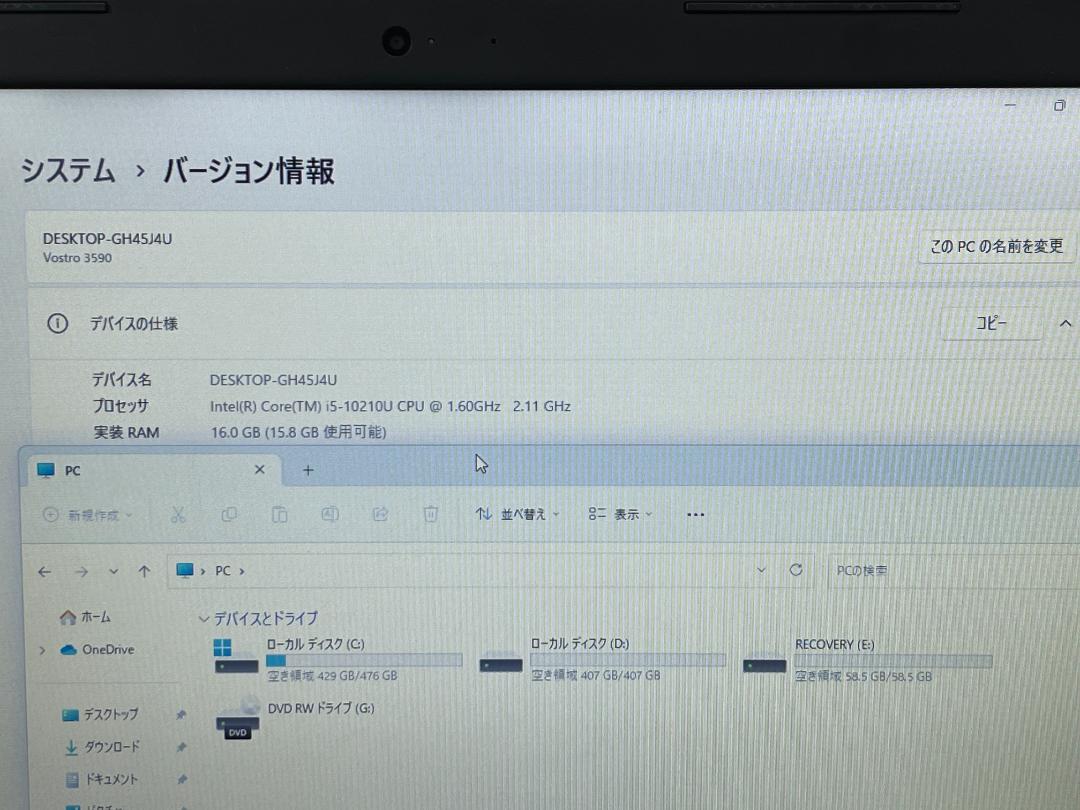Unpin デスクトップ using its pin icon
Viewport: 1080px width, 810px height.
[181, 715]
